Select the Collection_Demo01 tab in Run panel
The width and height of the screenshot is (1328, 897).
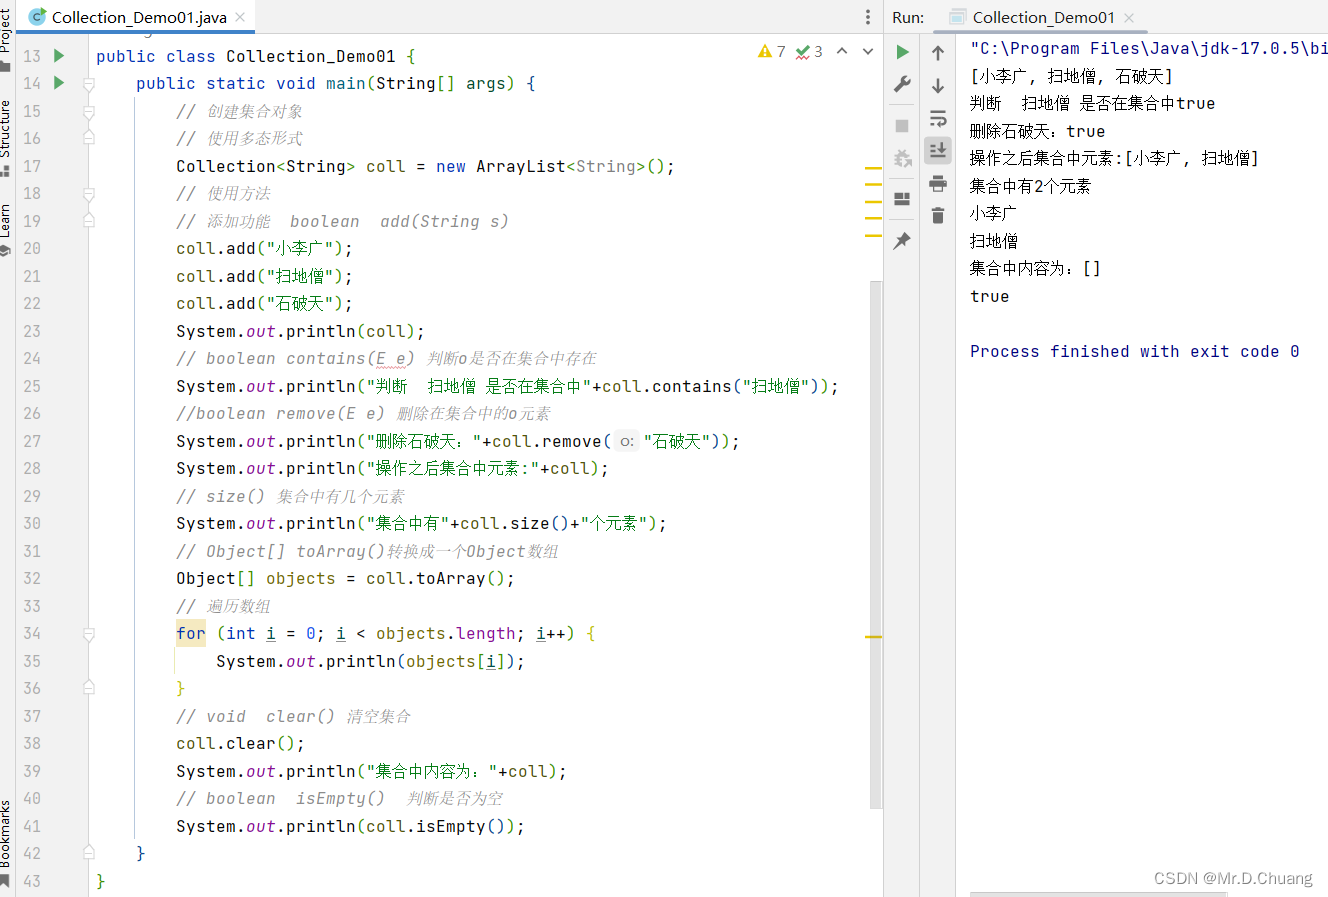click(x=1042, y=17)
